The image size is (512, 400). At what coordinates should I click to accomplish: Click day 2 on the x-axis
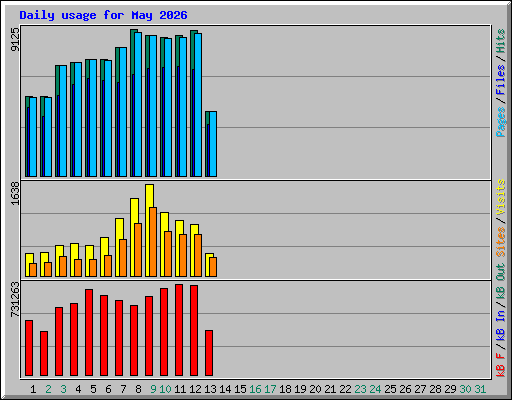[x=48, y=389]
